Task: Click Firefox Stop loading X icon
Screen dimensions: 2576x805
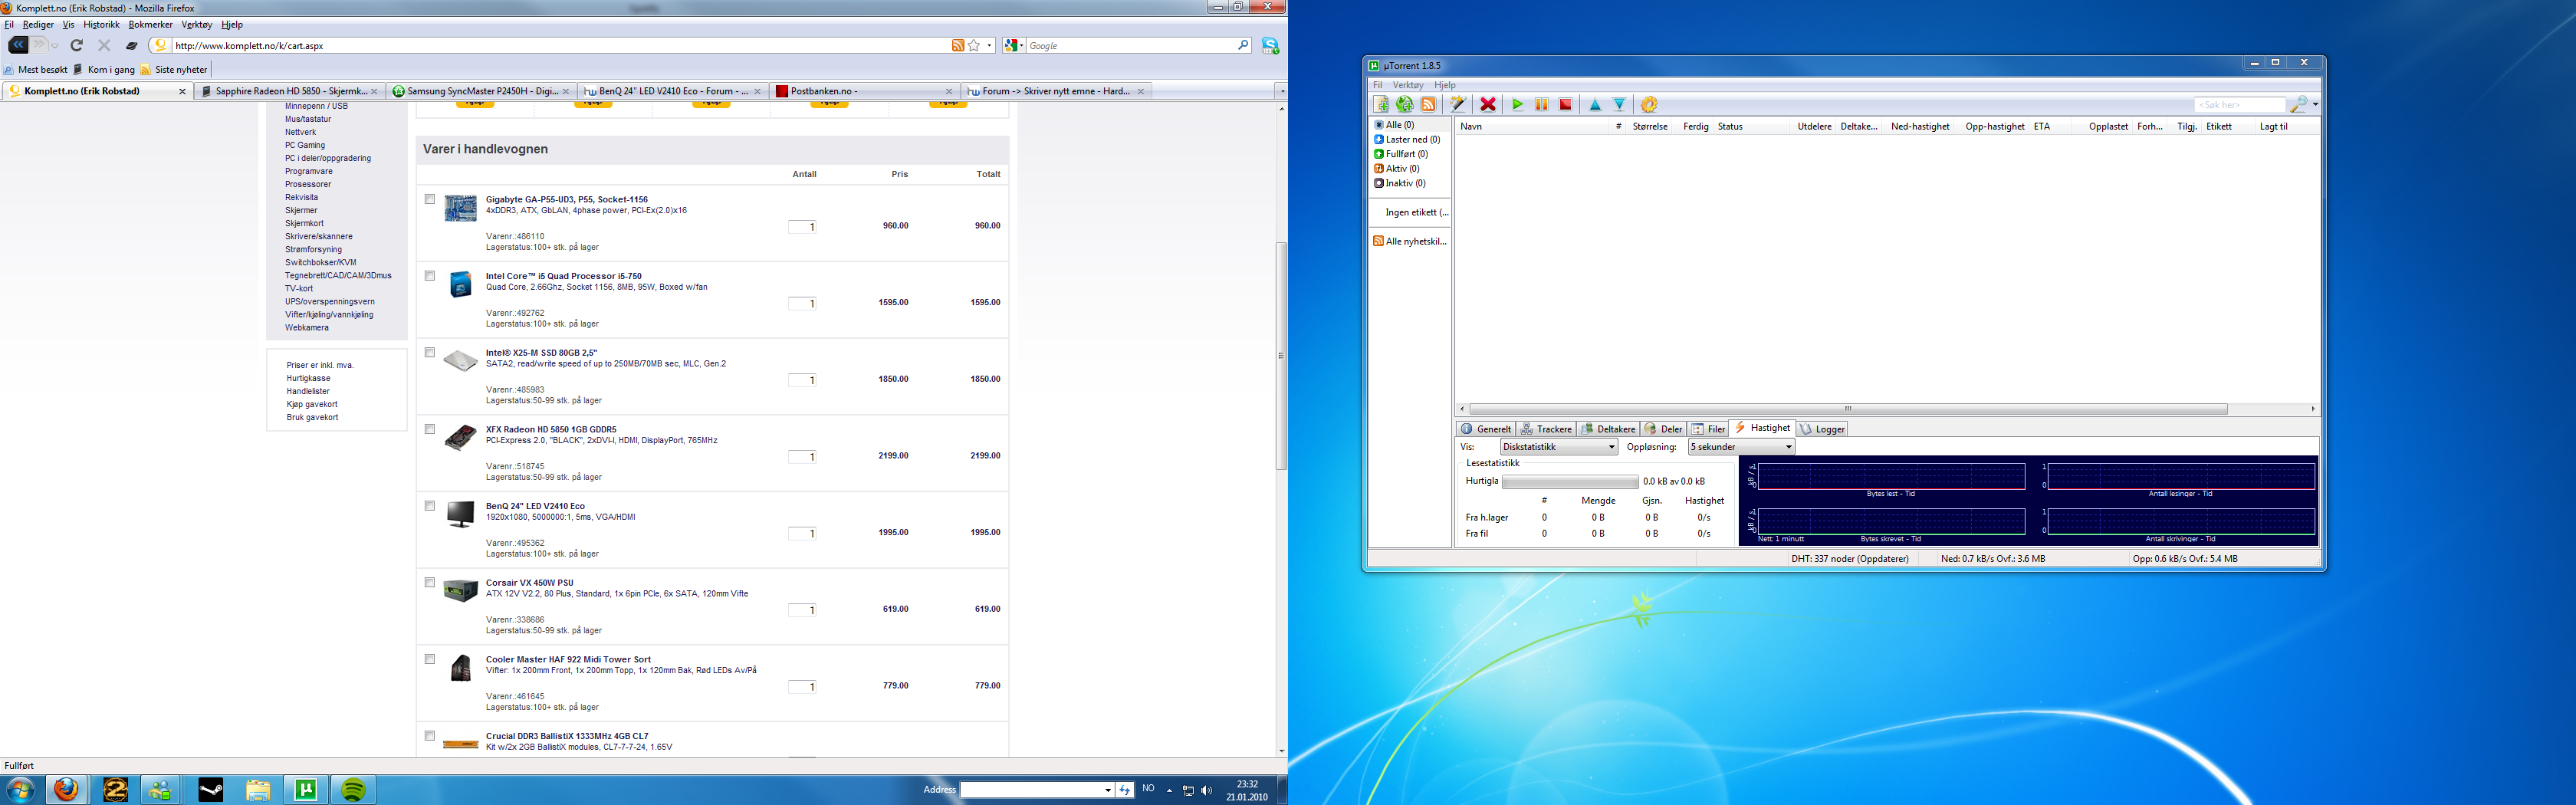Action: (104, 45)
